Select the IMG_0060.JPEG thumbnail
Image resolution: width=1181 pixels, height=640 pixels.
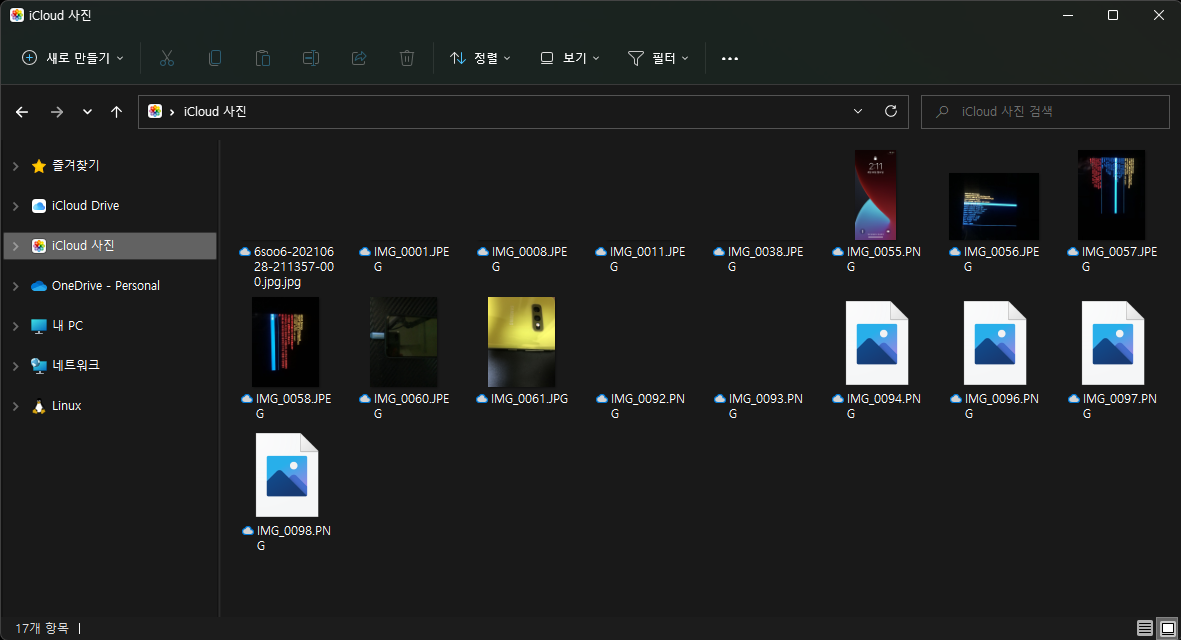pos(404,342)
